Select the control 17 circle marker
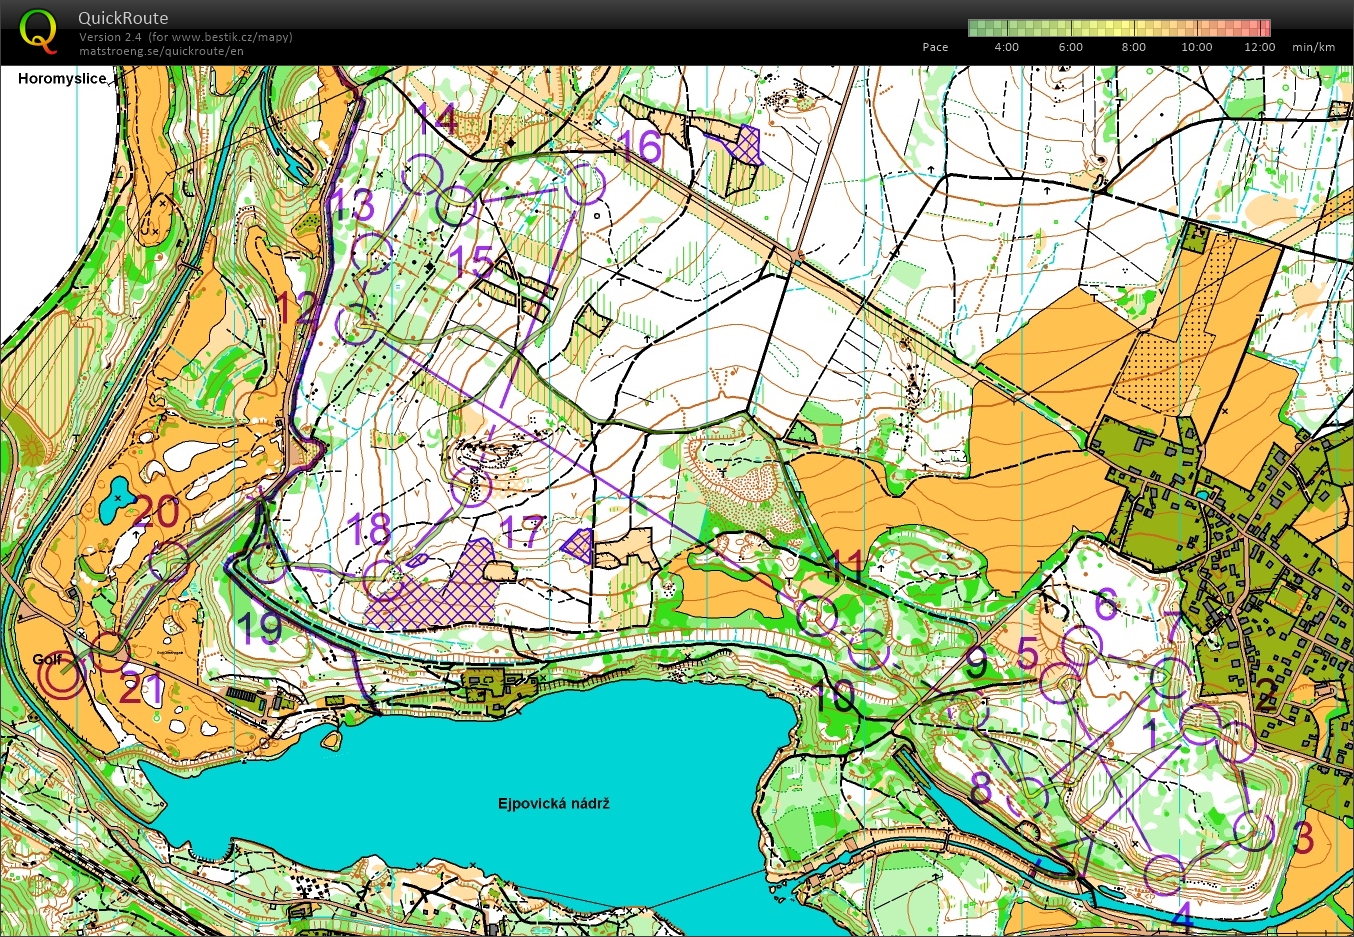Viewport: 1354px width, 937px height. 471,487
